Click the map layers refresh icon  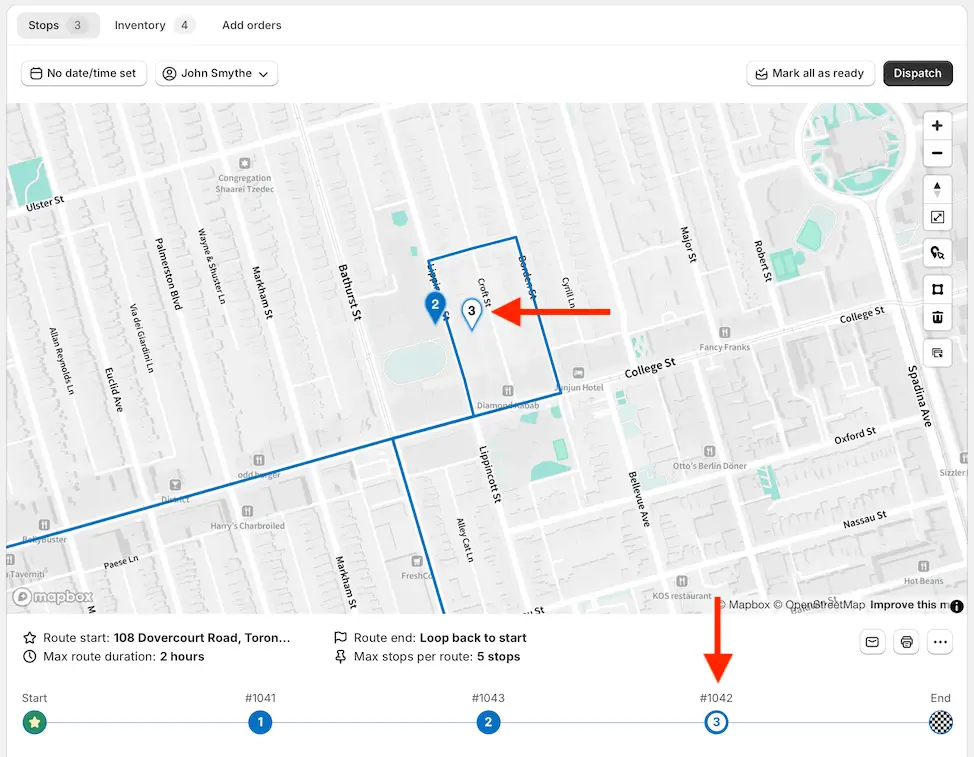pyautogui.click(x=937, y=353)
